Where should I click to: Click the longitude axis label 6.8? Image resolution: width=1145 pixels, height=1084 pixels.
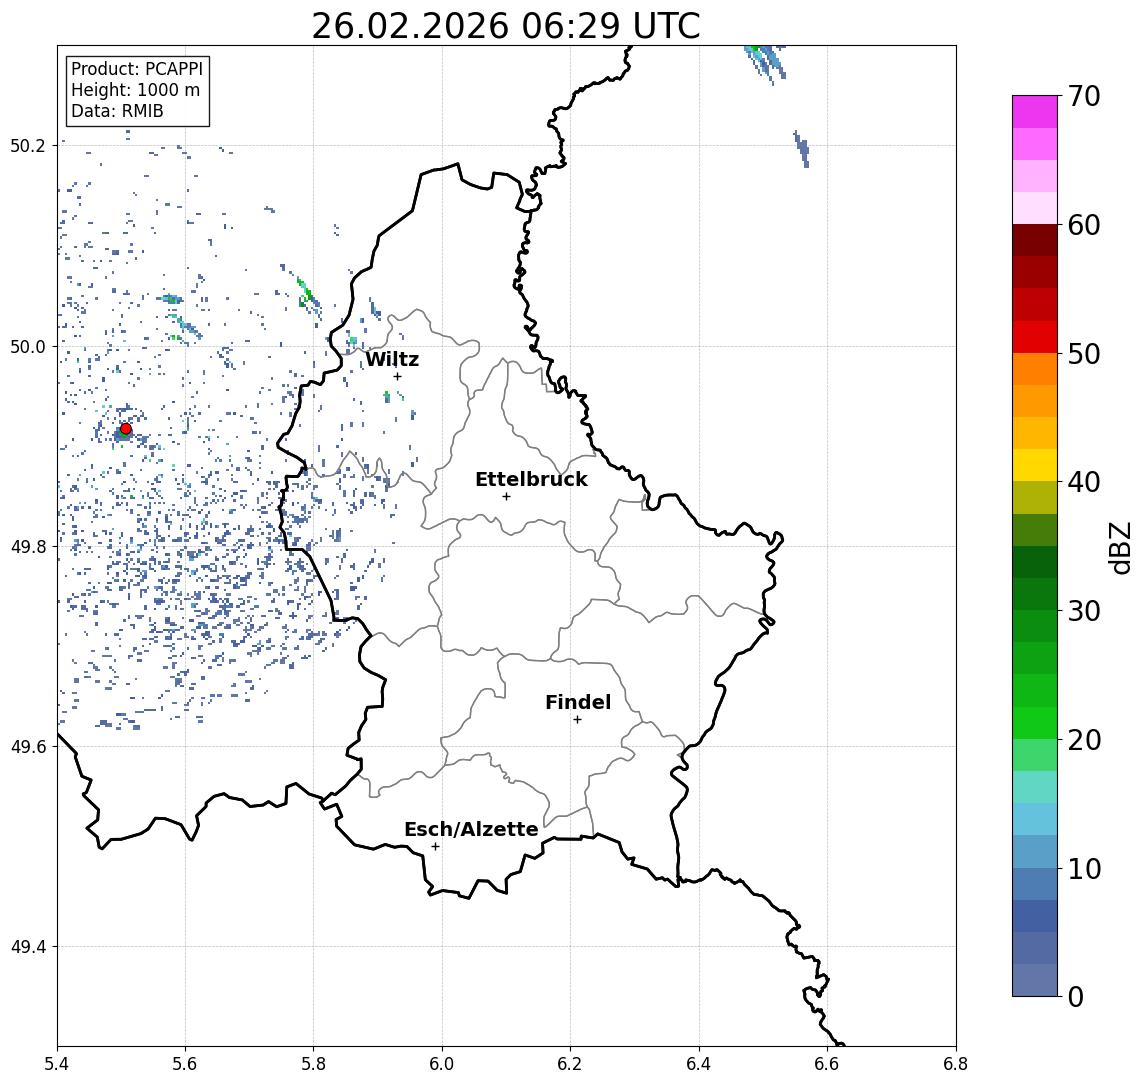point(955,1064)
